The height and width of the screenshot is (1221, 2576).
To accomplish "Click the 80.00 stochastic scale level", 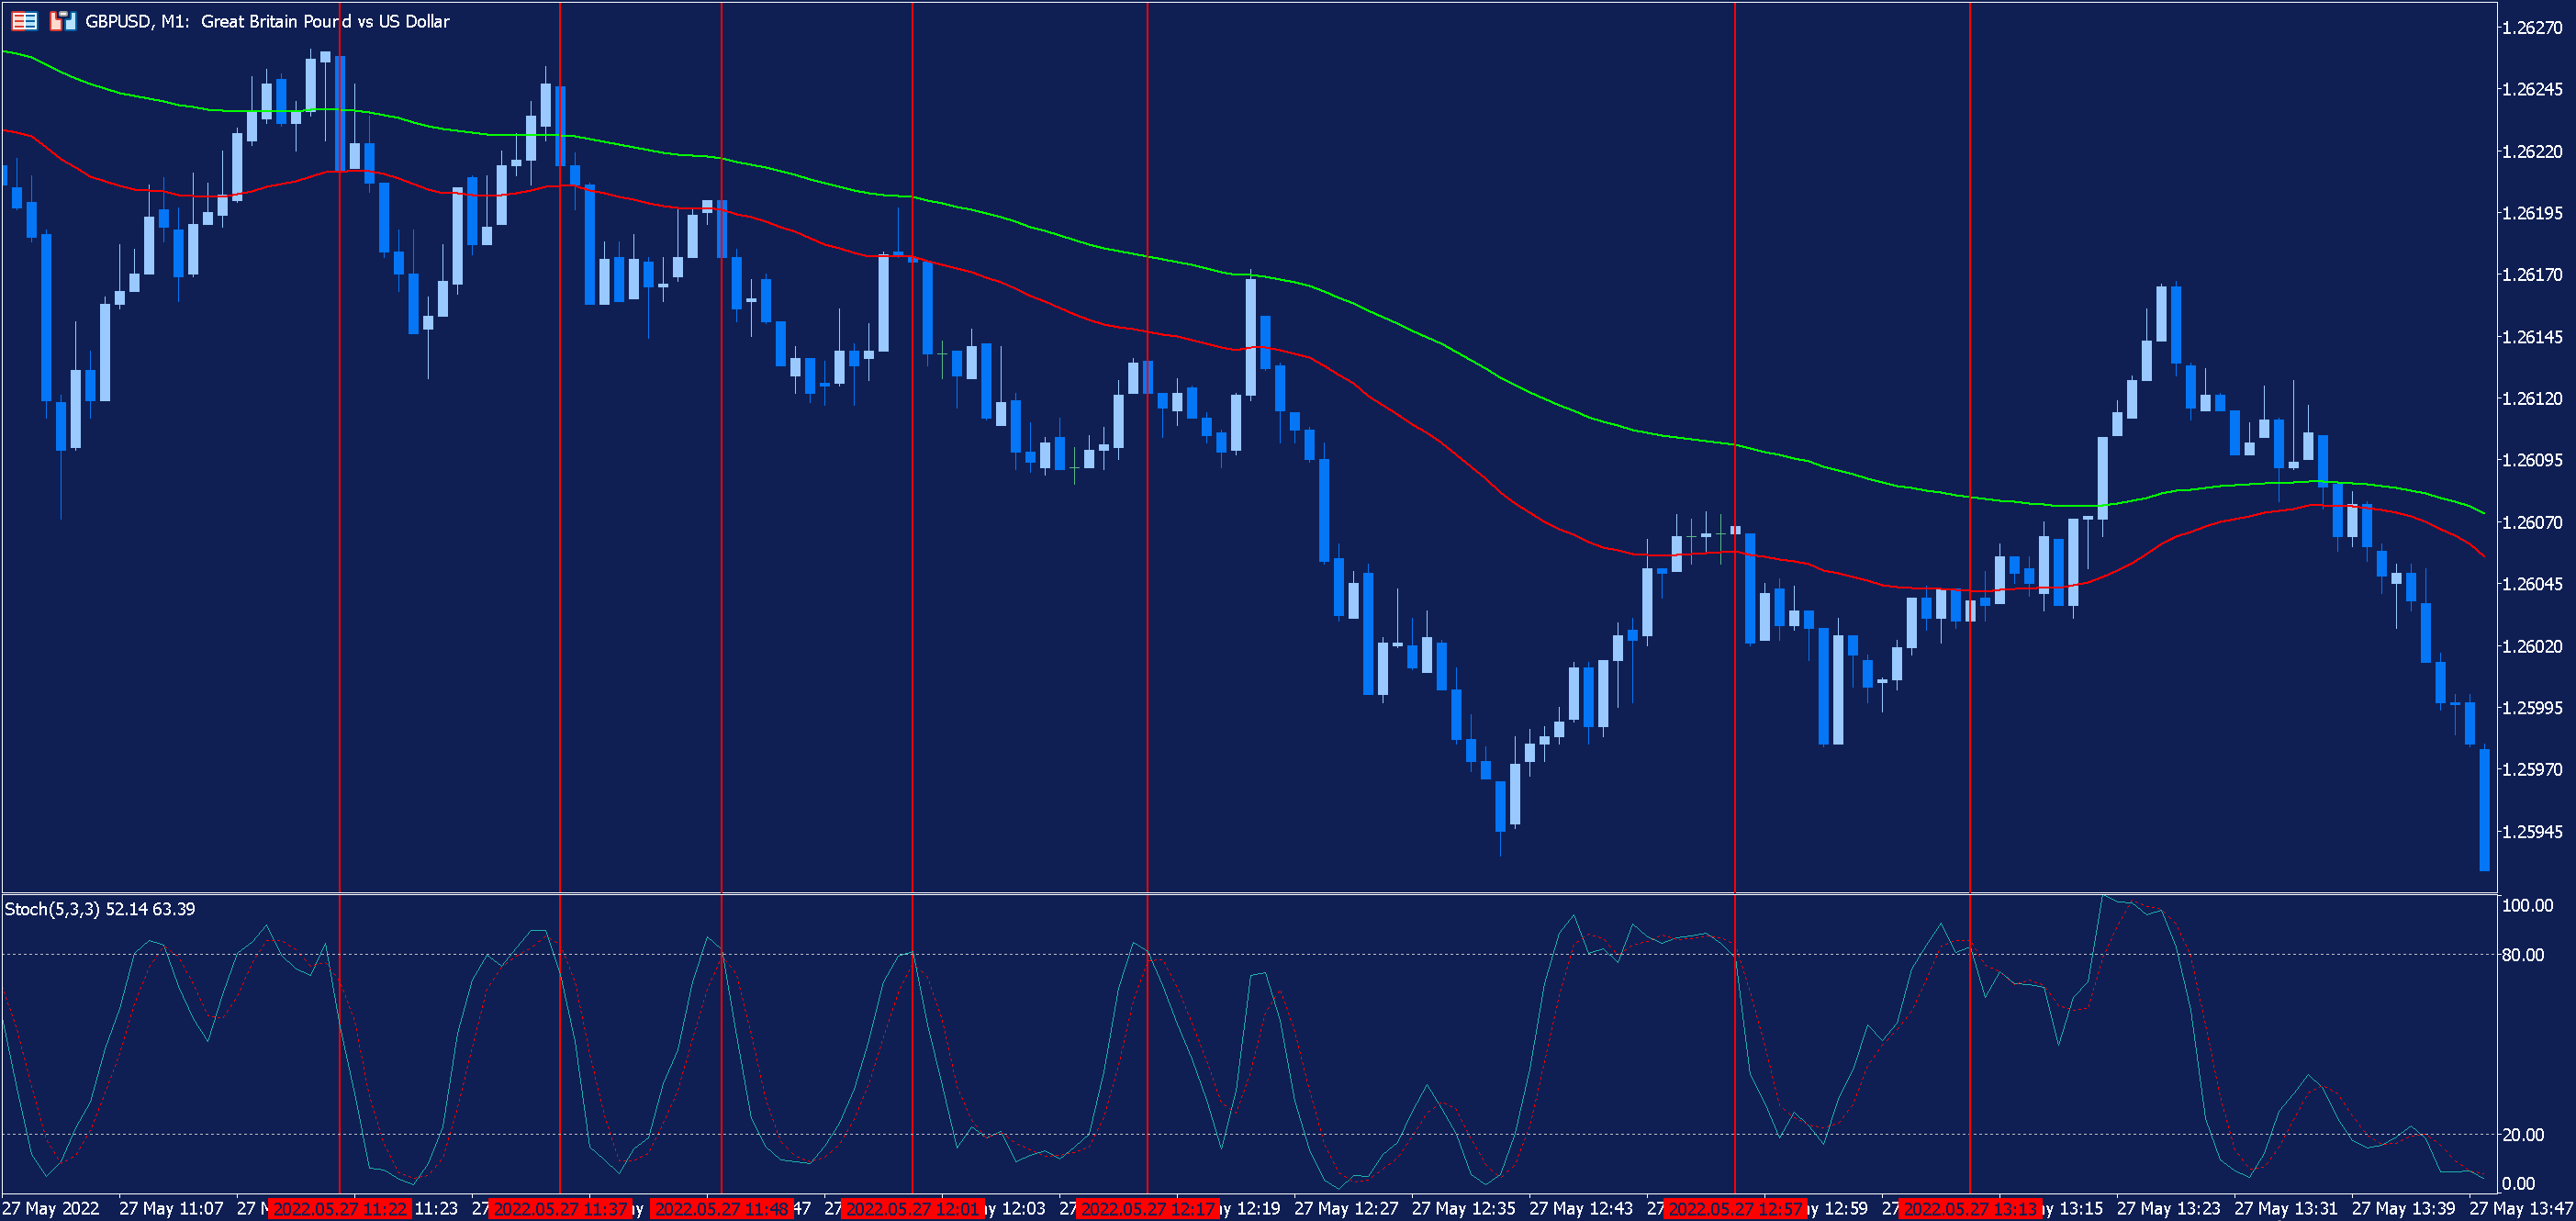I will point(2522,955).
